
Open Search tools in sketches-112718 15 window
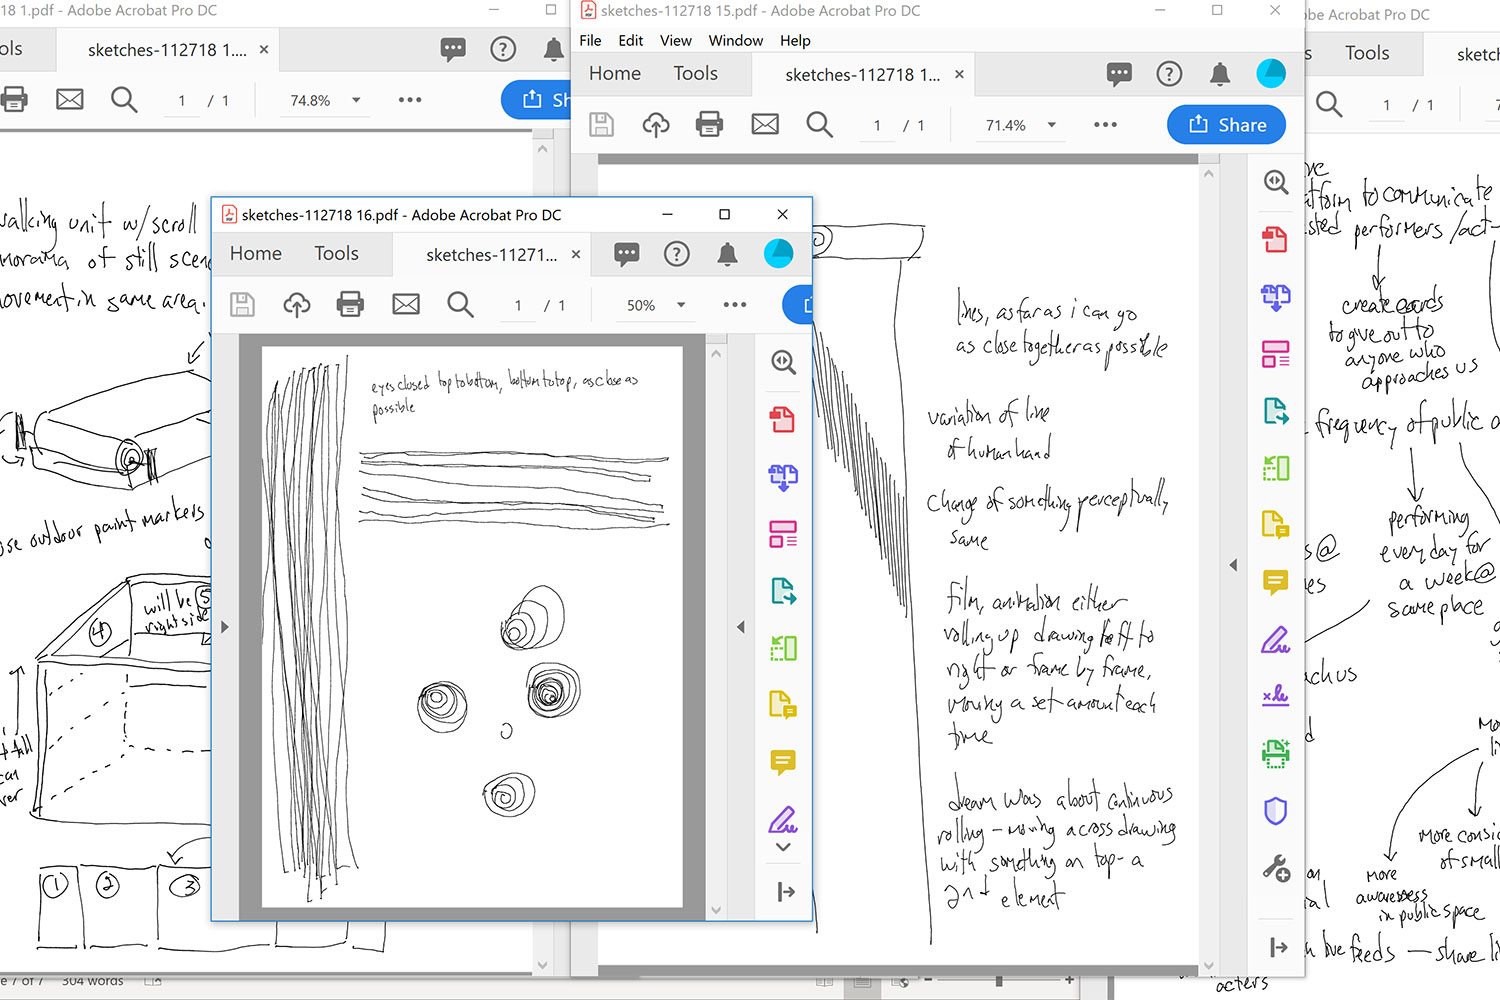[1276, 182]
